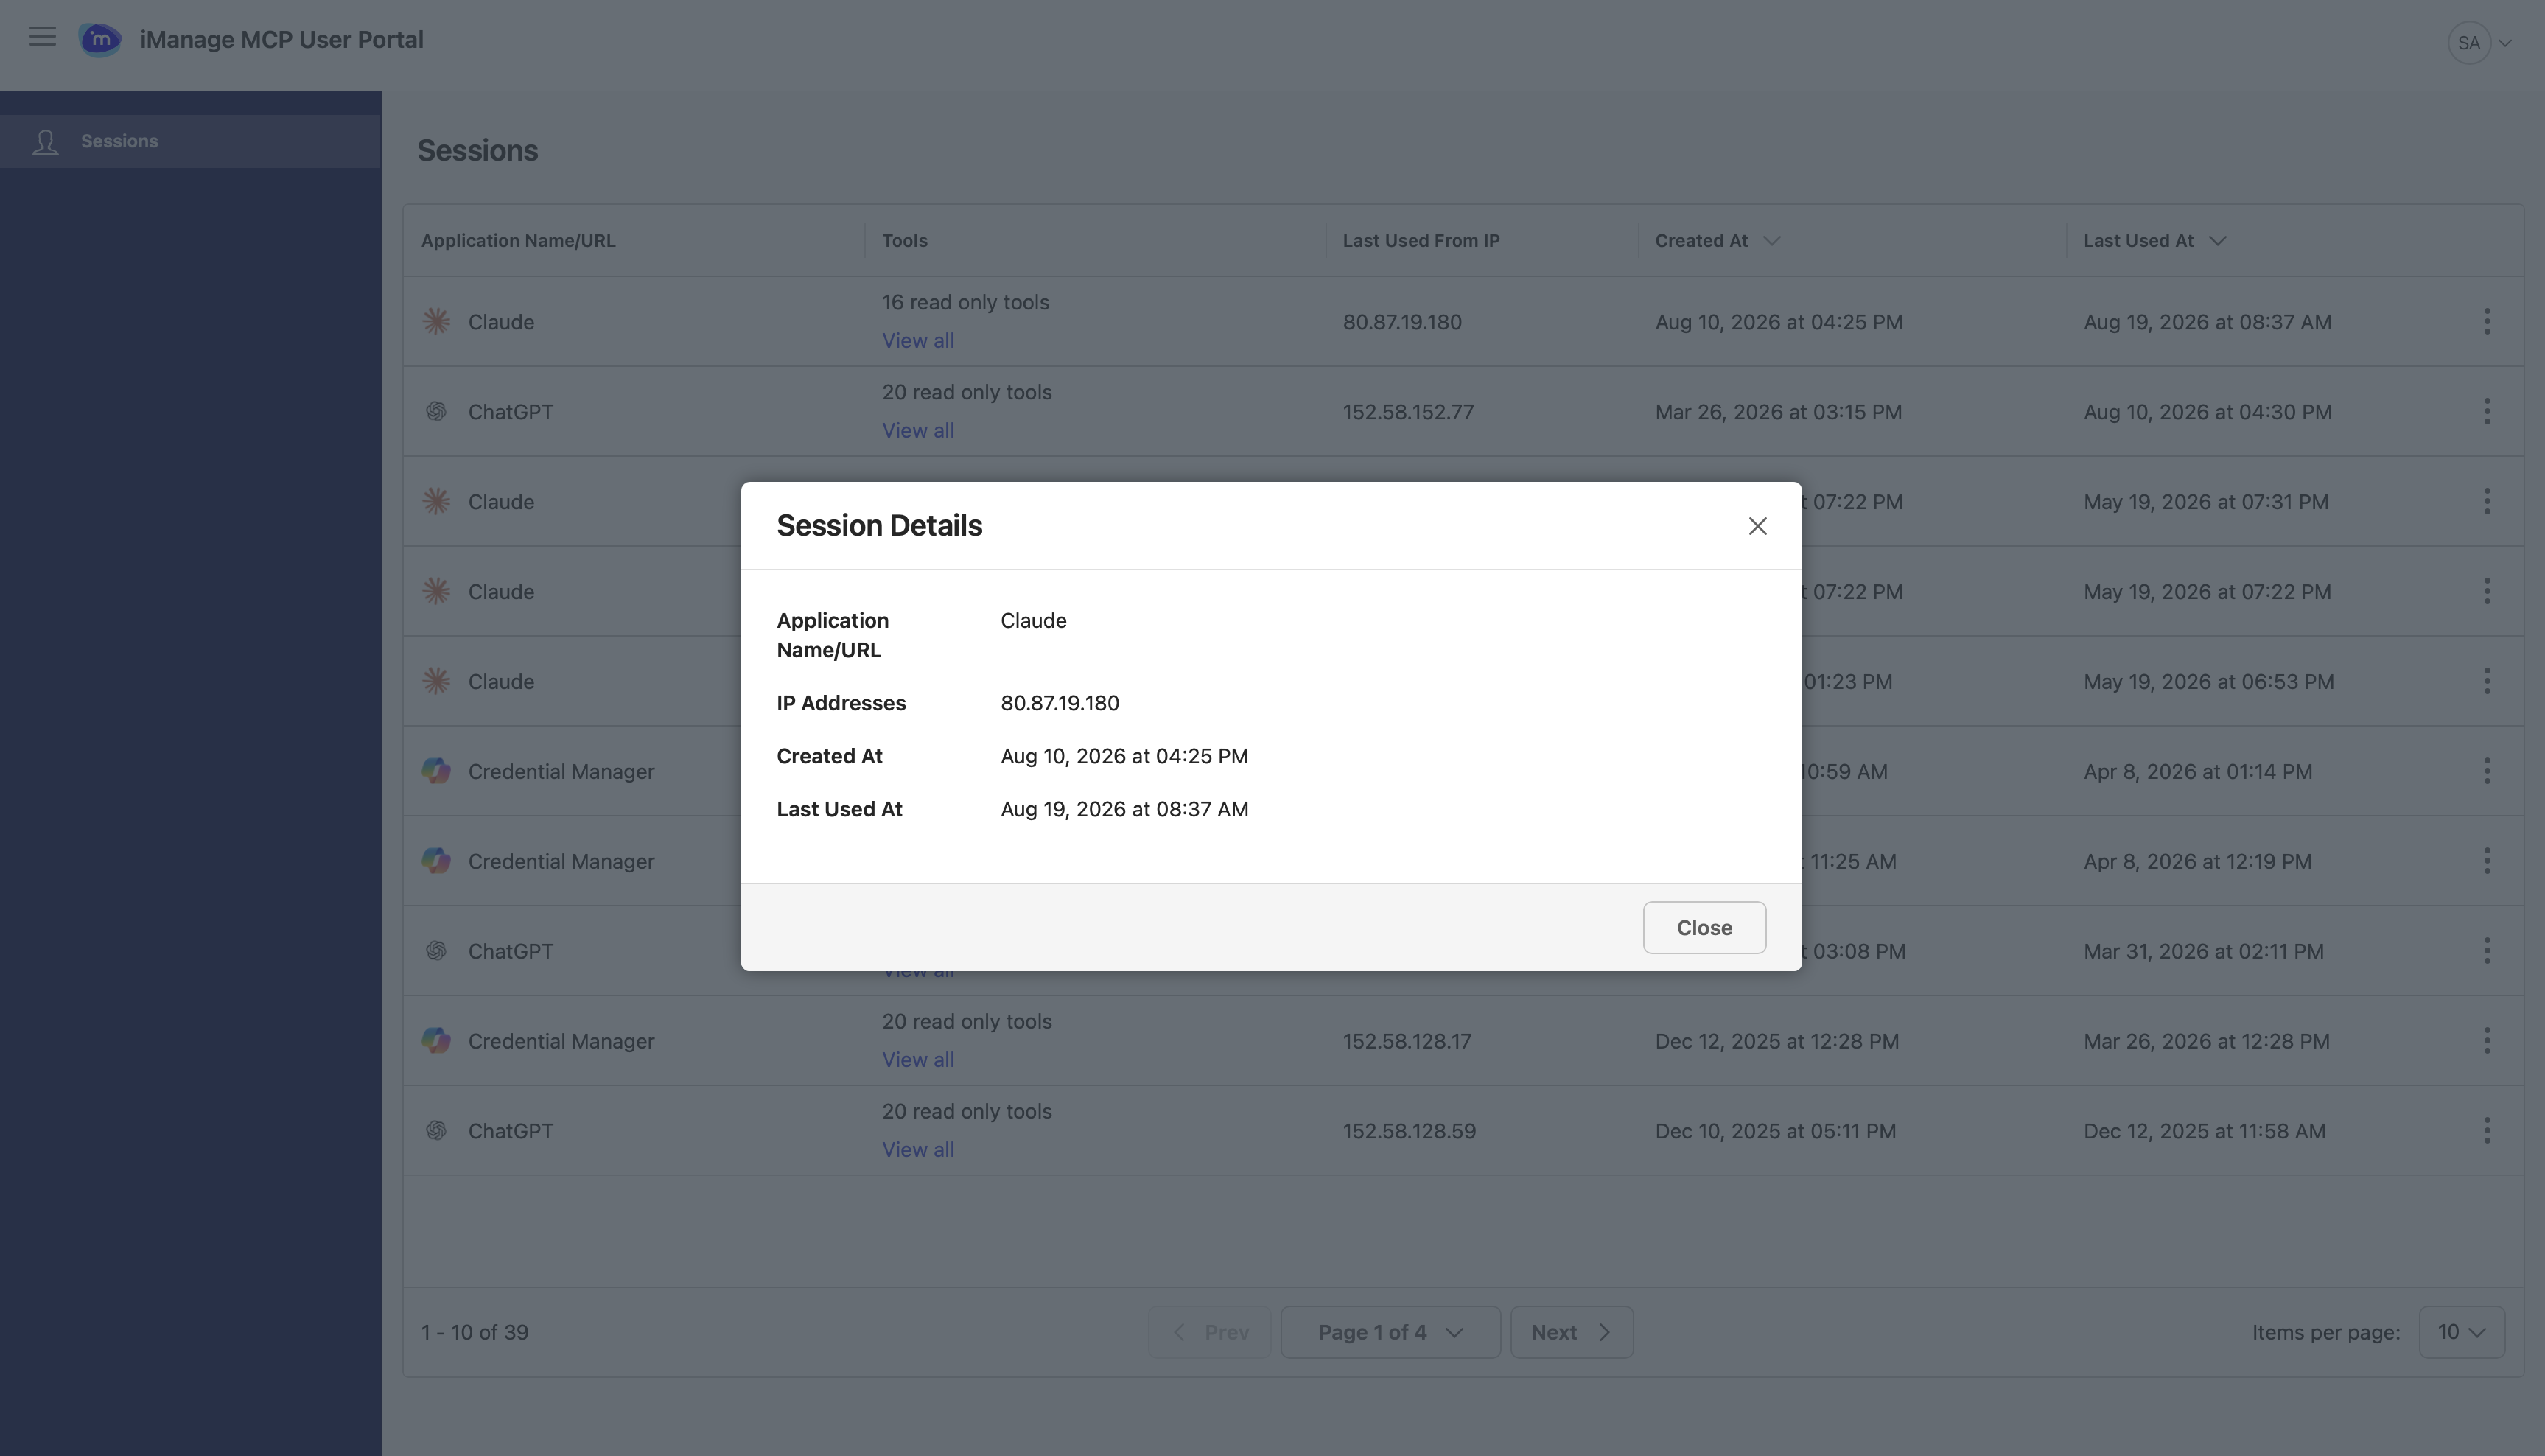Screen dimensions: 2545x1456
Task: Open actions menu for ChatGPT session from 152.58.152.77
Action: (x=2486, y=412)
